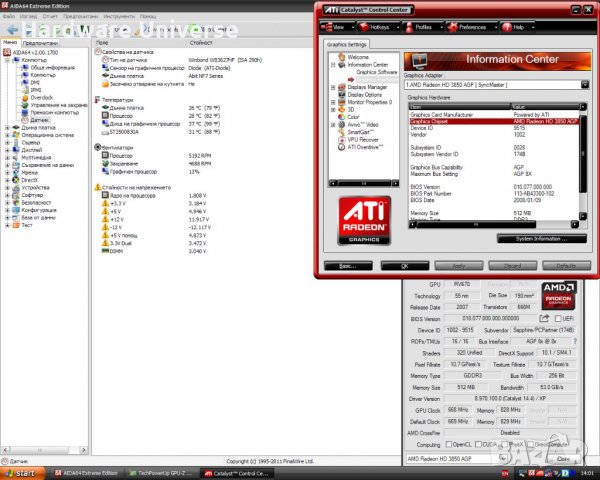The width and height of the screenshot is (600, 480).
Task: Expand the Сървър node in AIDA64 tree
Action: click(7, 142)
